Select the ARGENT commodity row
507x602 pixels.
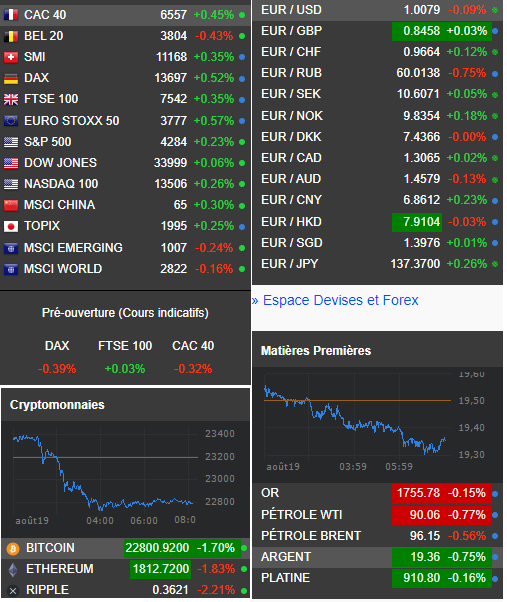click(377, 557)
